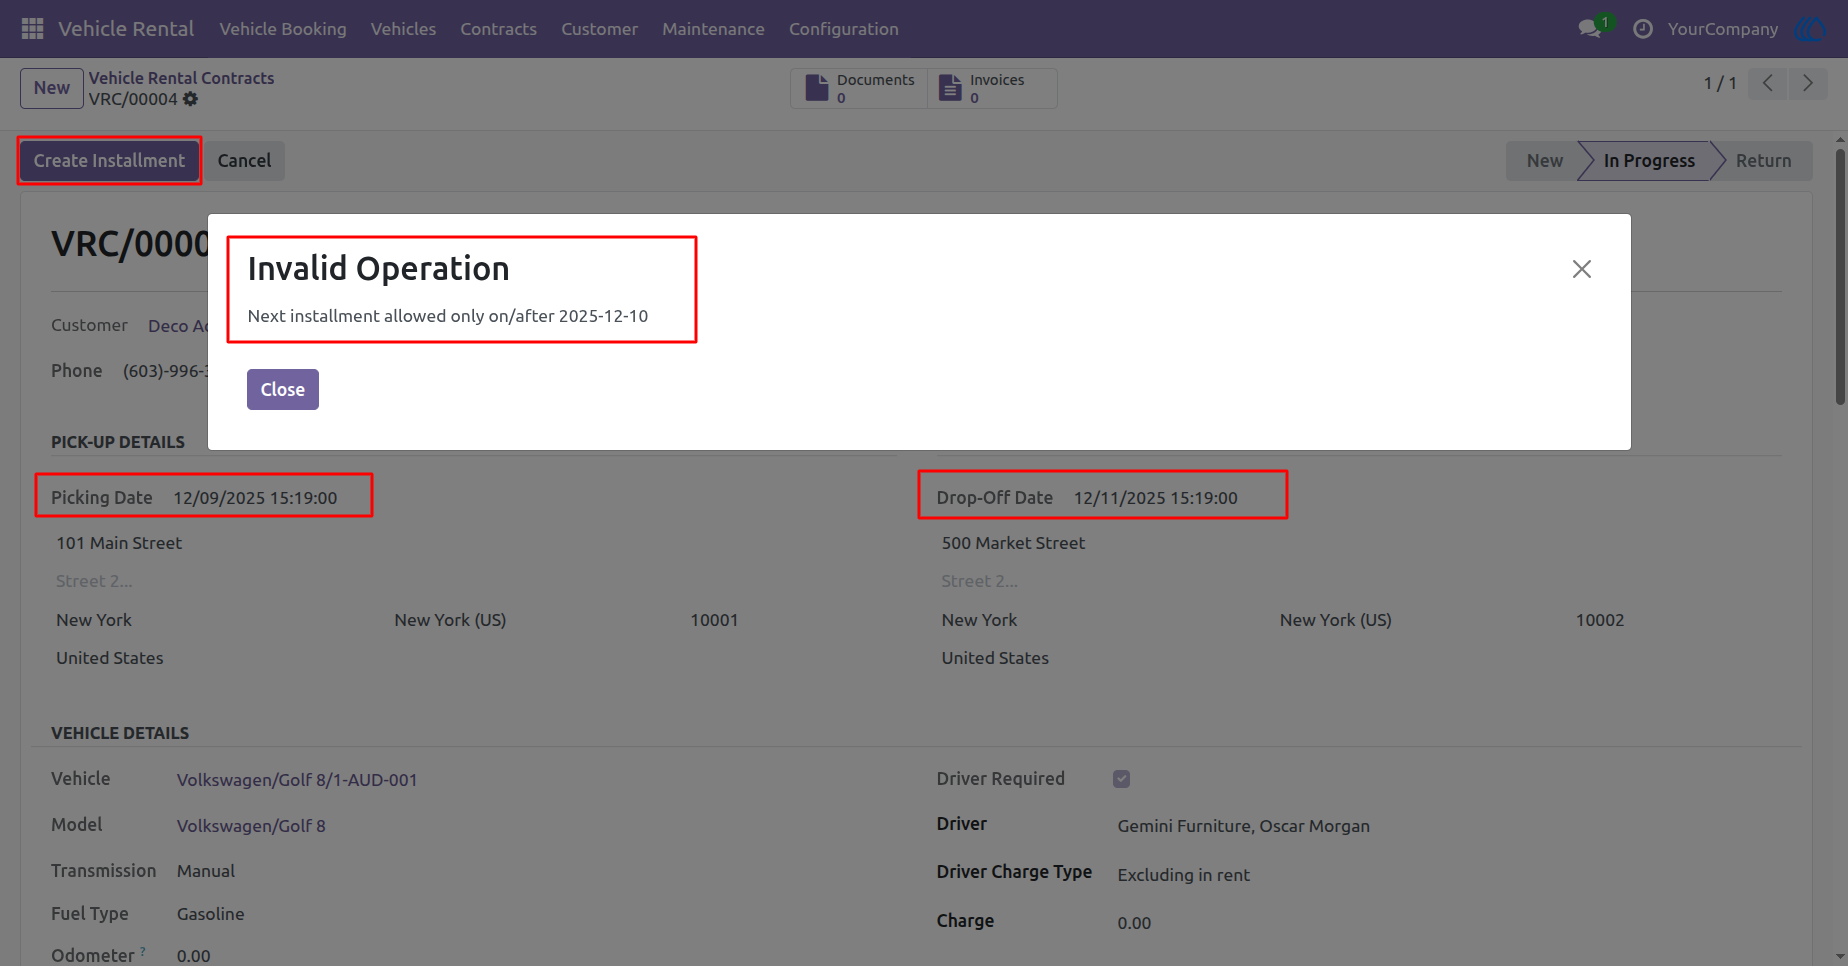The image size is (1848, 966).
Task: Open the Volkswagen/Golf 8/1-AUD-001 vehicle link
Action: tap(297, 780)
